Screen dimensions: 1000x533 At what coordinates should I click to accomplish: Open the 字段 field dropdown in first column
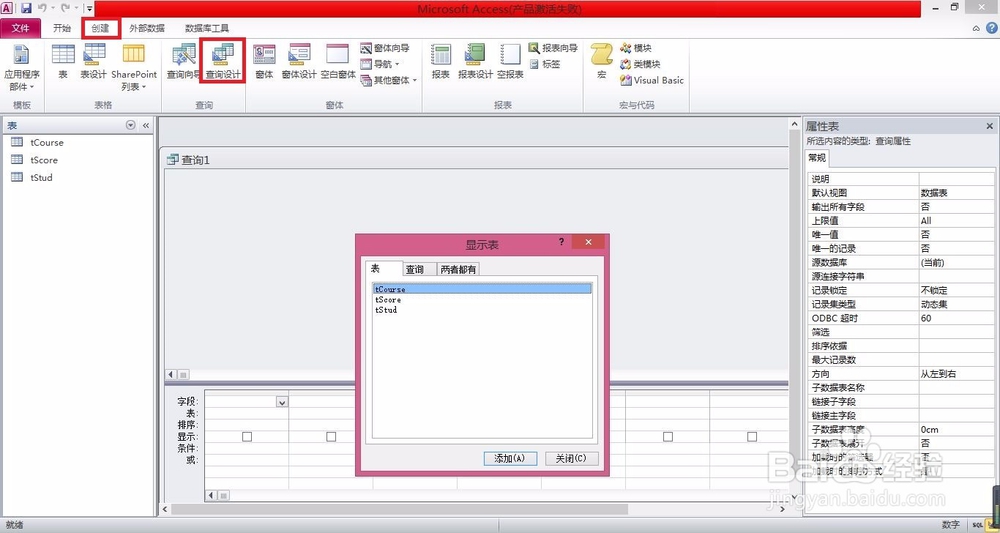282,402
